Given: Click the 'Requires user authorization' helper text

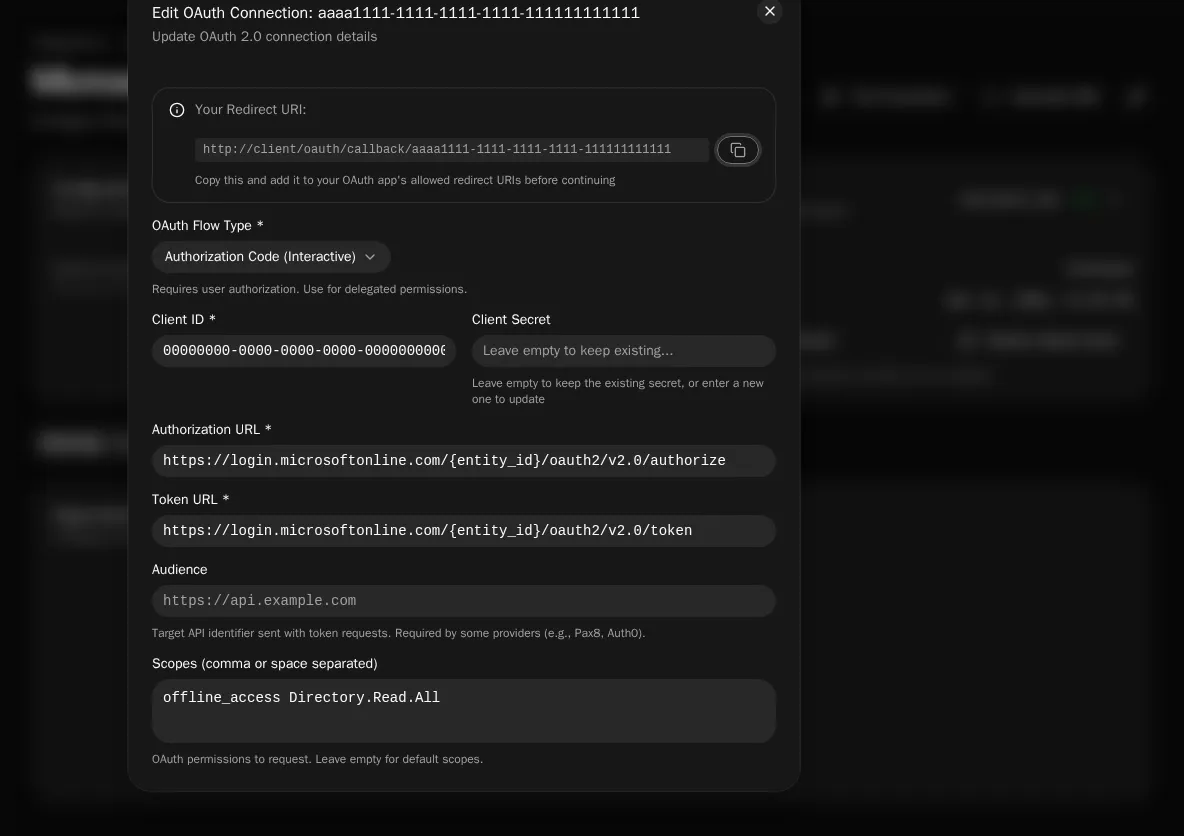Looking at the screenshot, I should (x=309, y=289).
